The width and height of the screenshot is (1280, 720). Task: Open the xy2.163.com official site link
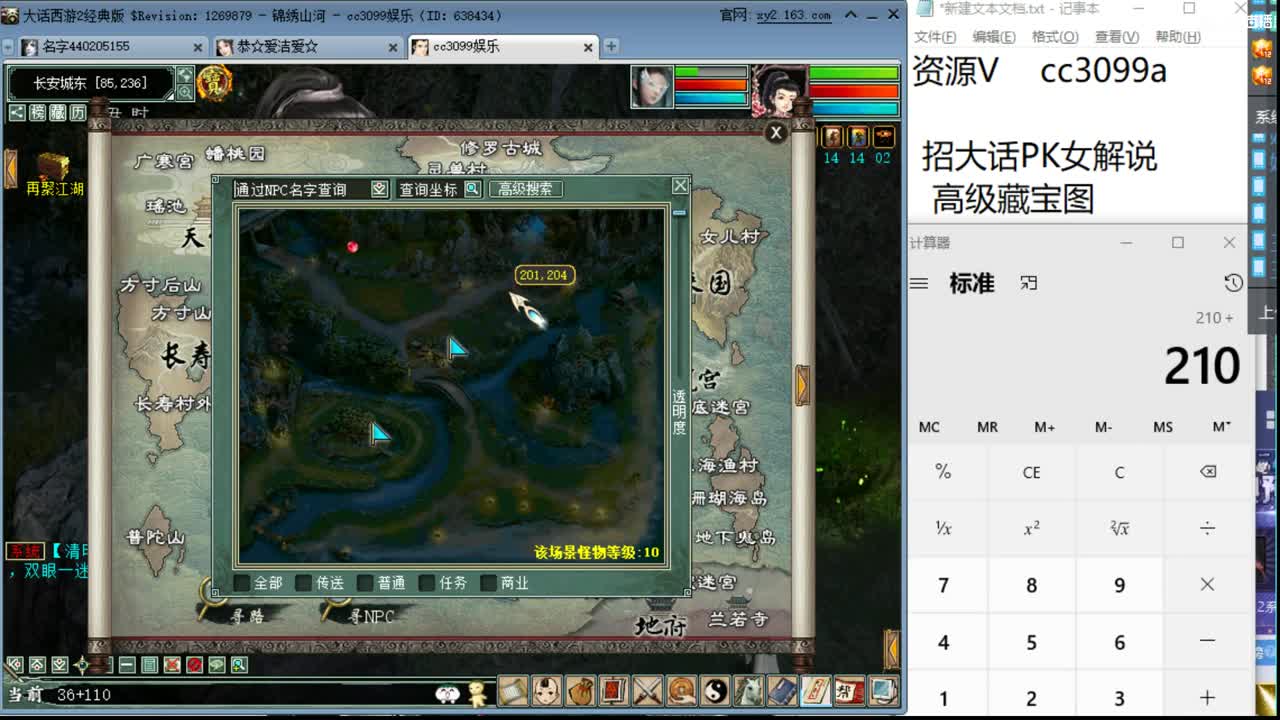tap(792, 15)
